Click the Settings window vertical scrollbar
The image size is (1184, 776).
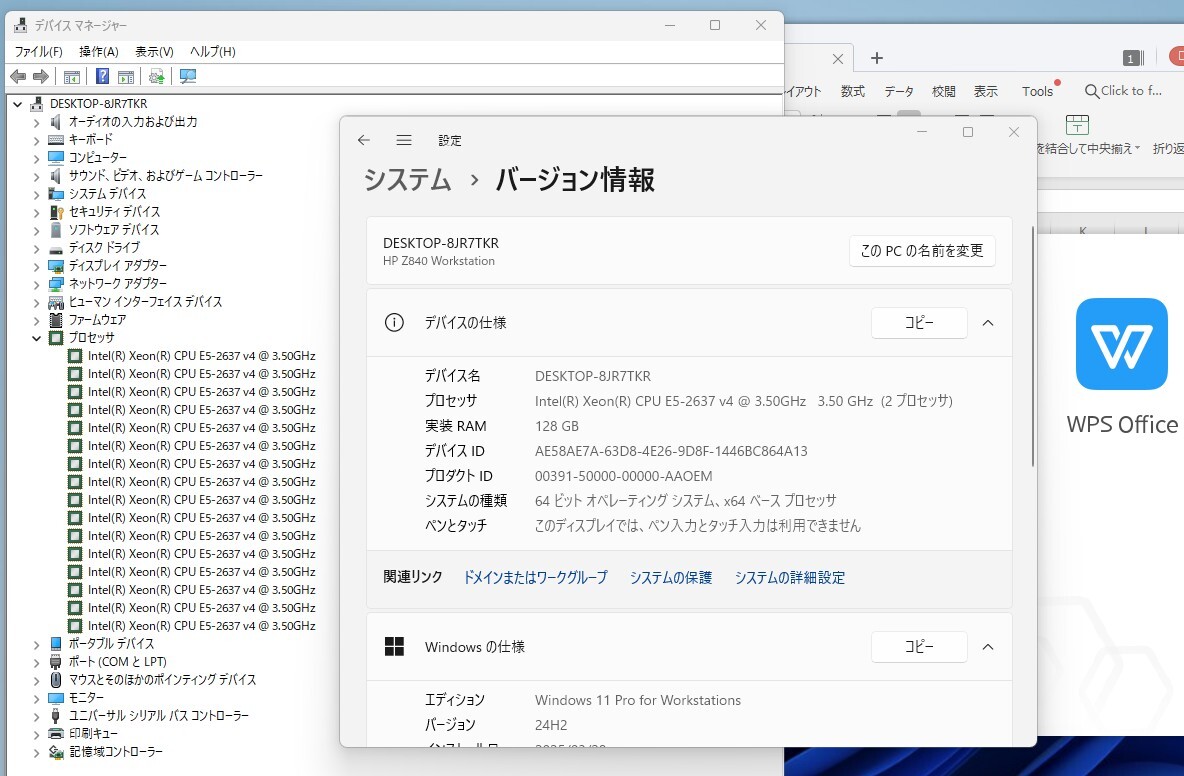[1033, 346]
